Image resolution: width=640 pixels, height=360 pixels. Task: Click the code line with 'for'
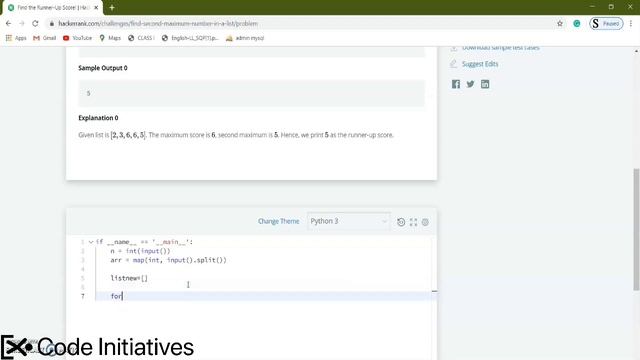[116, 296]
